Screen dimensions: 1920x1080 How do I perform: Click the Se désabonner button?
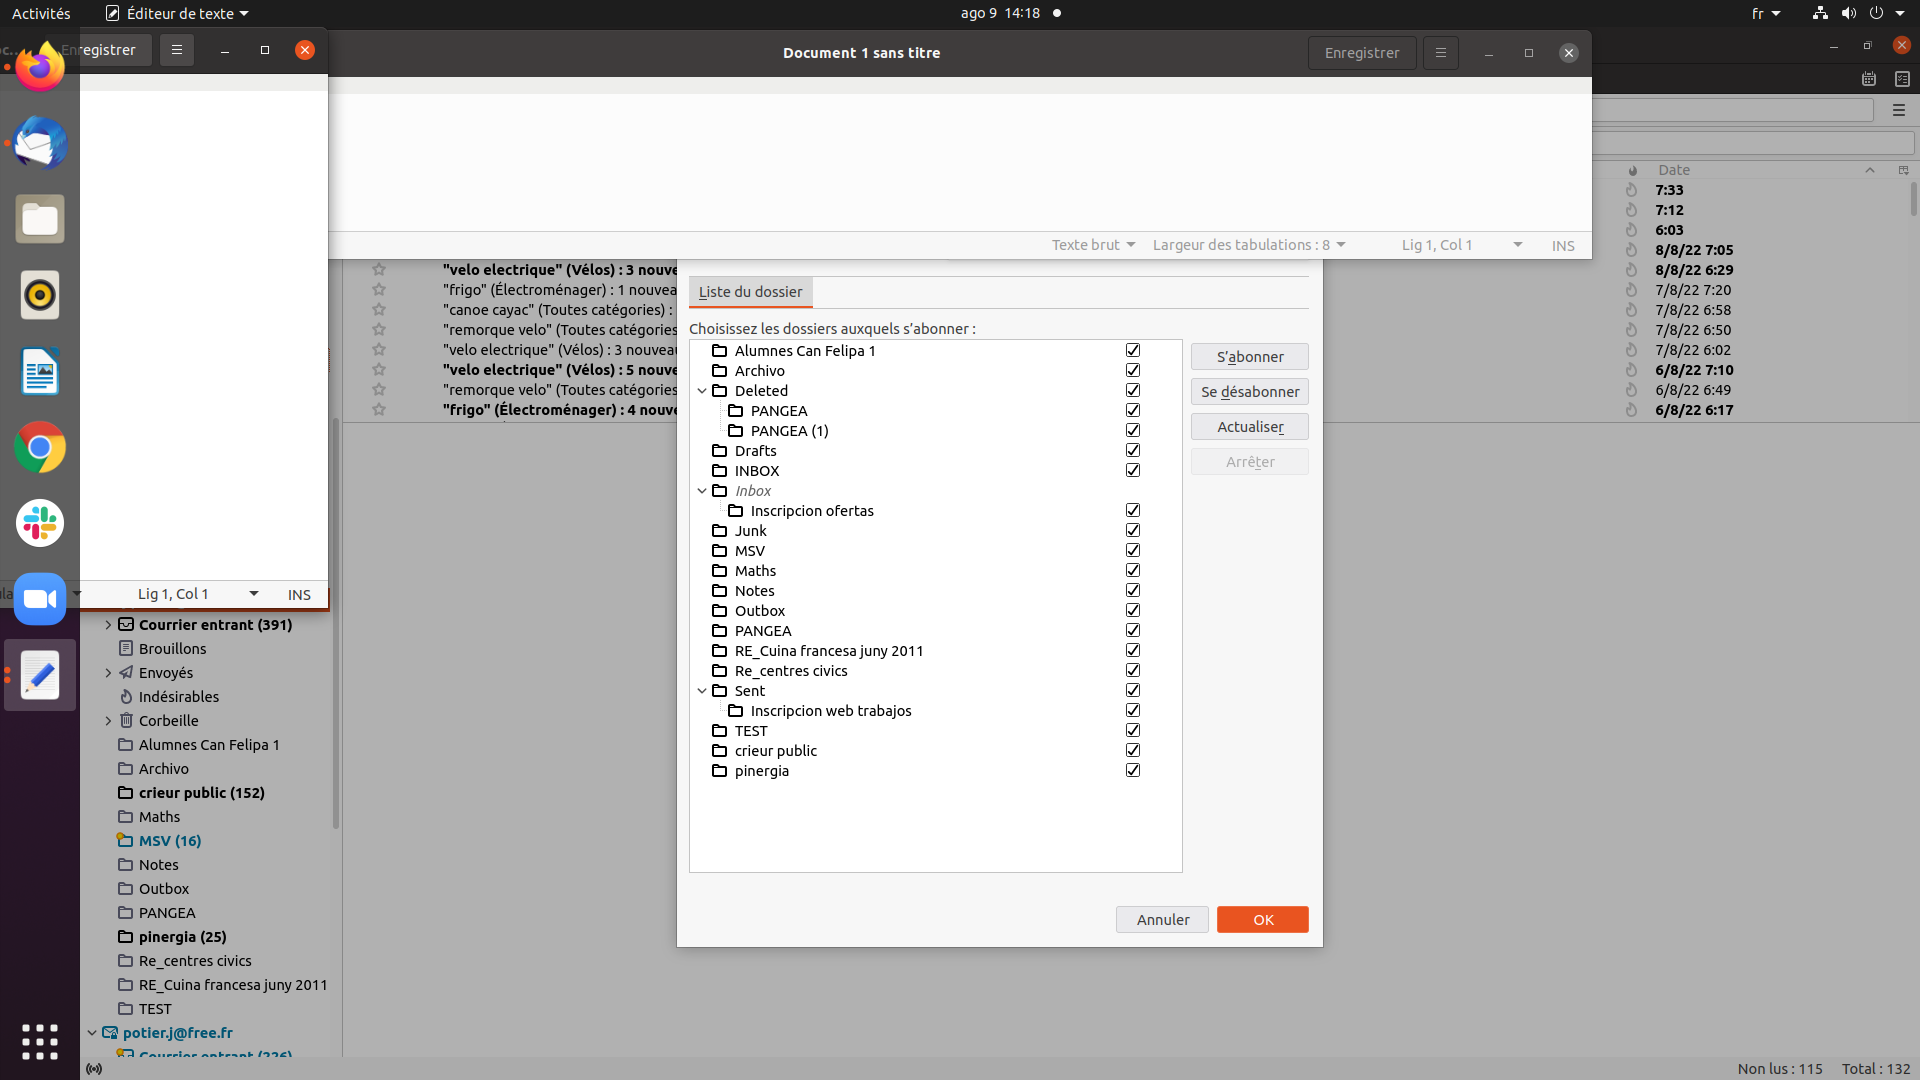click(1249, 392)
